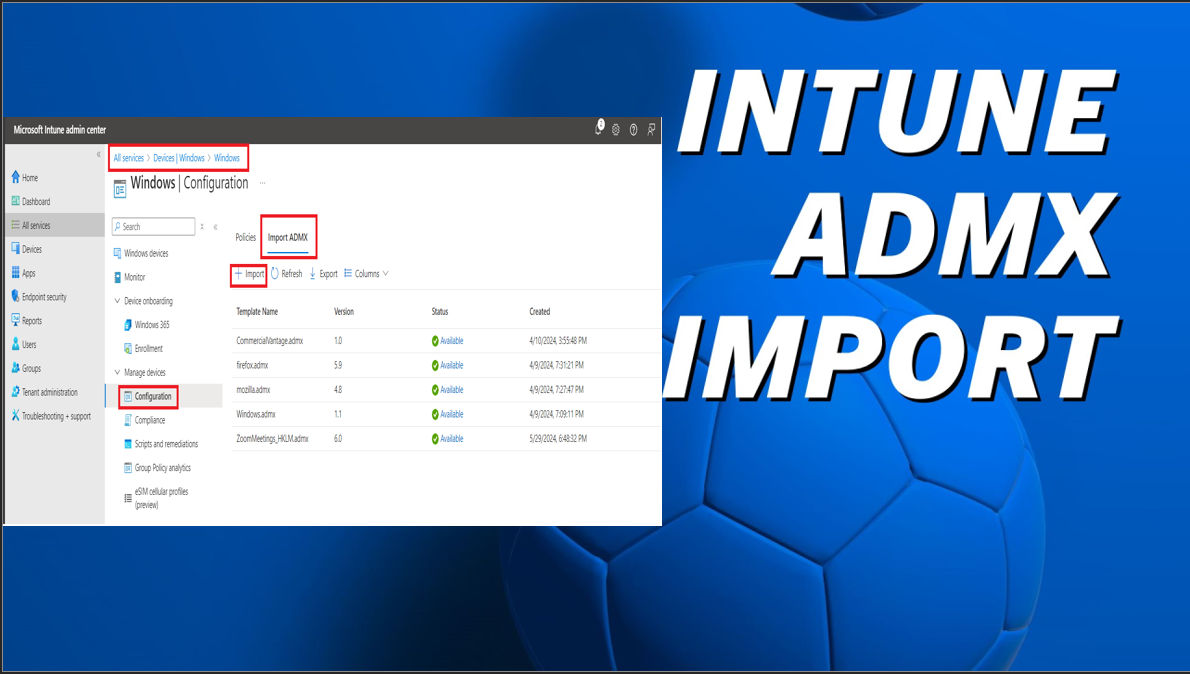The image size is (1190, 674).
Task: Open the Columns dropdown
Action: pos(366,273)
